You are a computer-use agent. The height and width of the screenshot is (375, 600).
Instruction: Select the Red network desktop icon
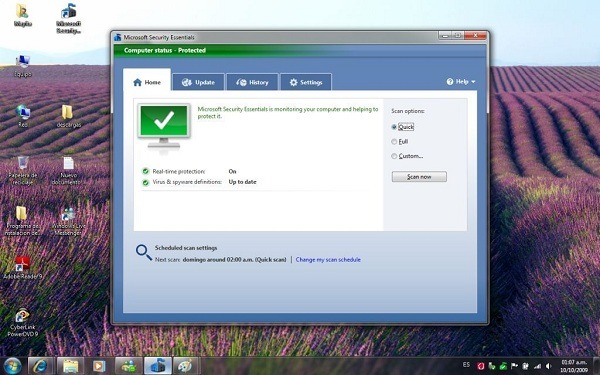tap(23, 116)
